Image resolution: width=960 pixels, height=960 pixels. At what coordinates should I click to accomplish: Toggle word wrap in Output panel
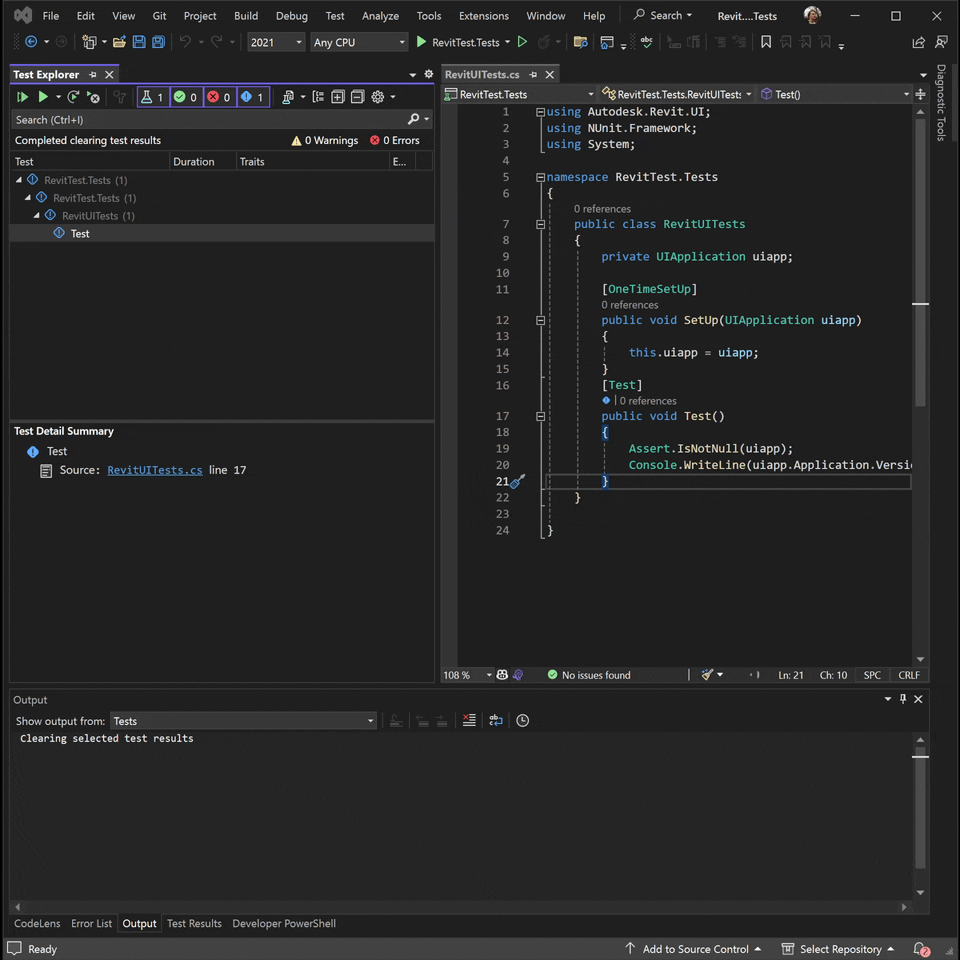(x=496, y=720)
